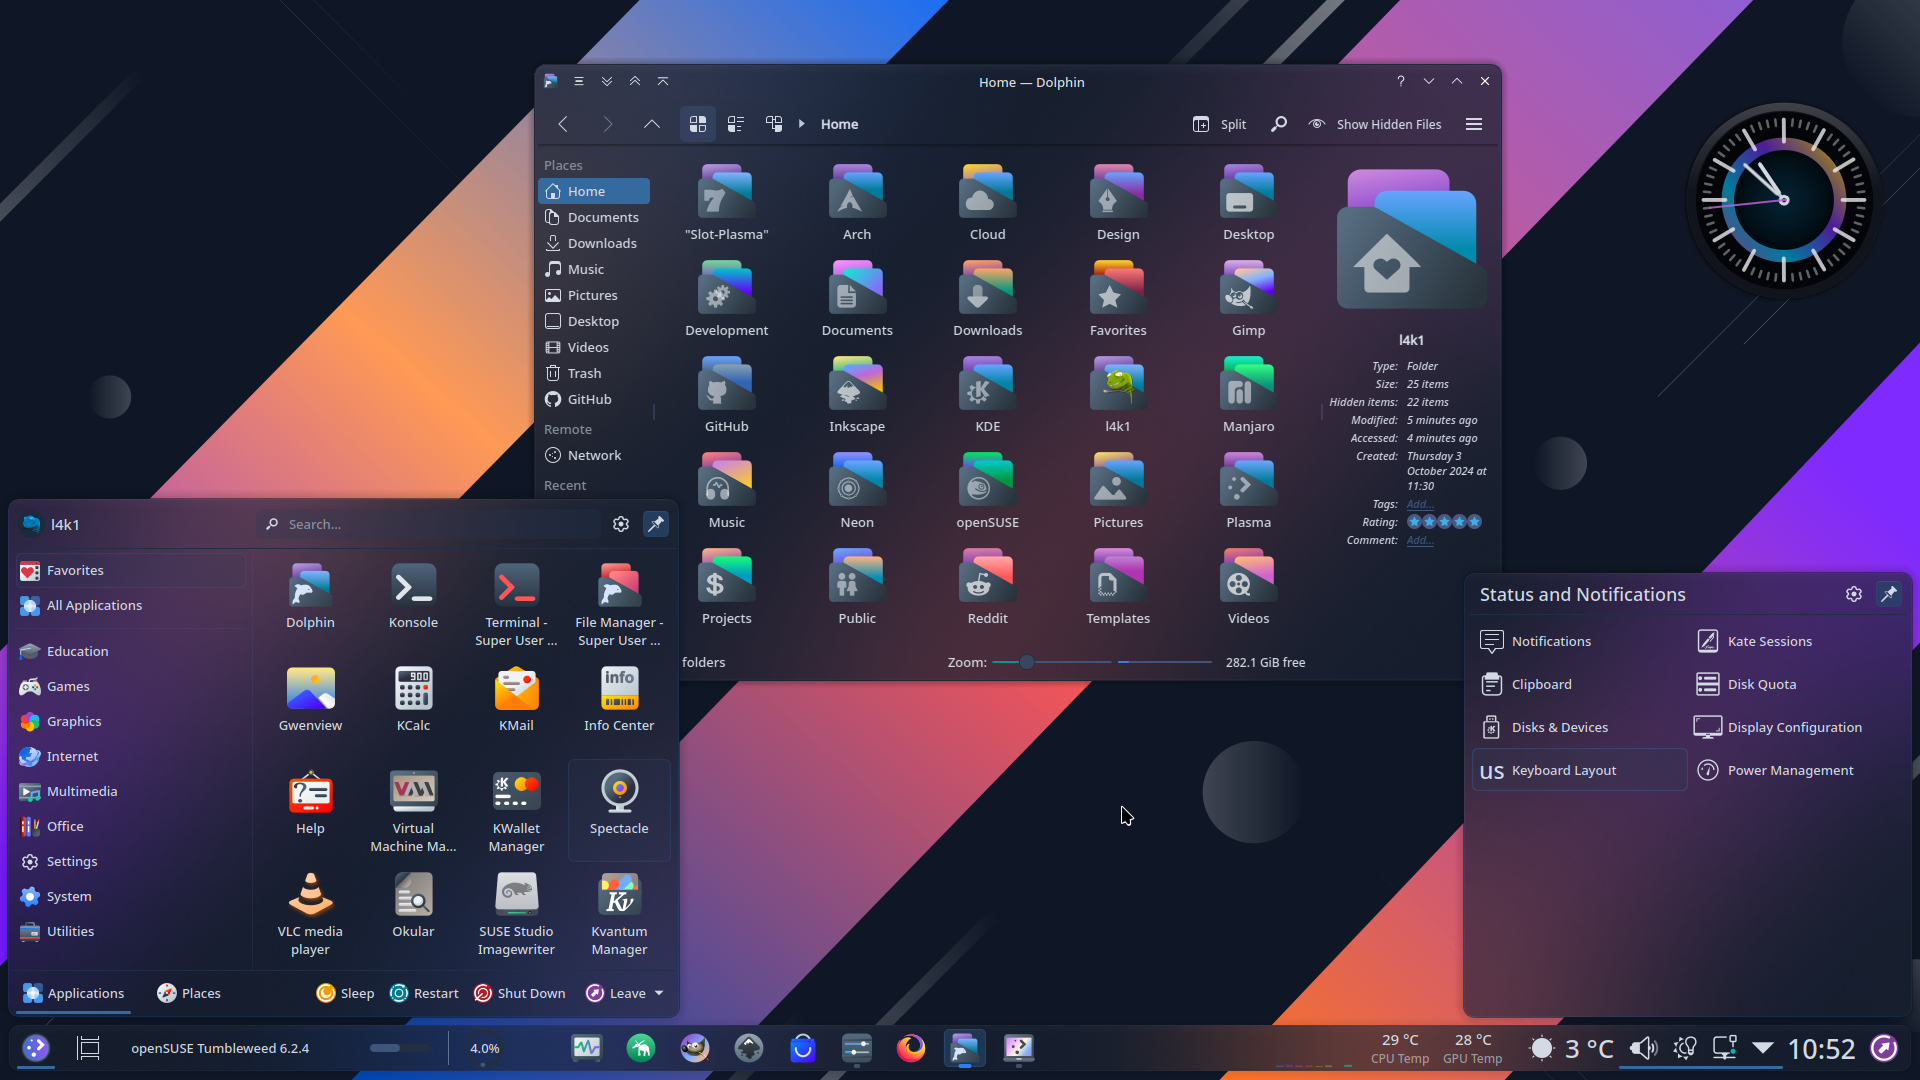Screen dimensions: 1920x1080
Task: Add tags via the Tags Add link
Action: tap(1420, 504)
